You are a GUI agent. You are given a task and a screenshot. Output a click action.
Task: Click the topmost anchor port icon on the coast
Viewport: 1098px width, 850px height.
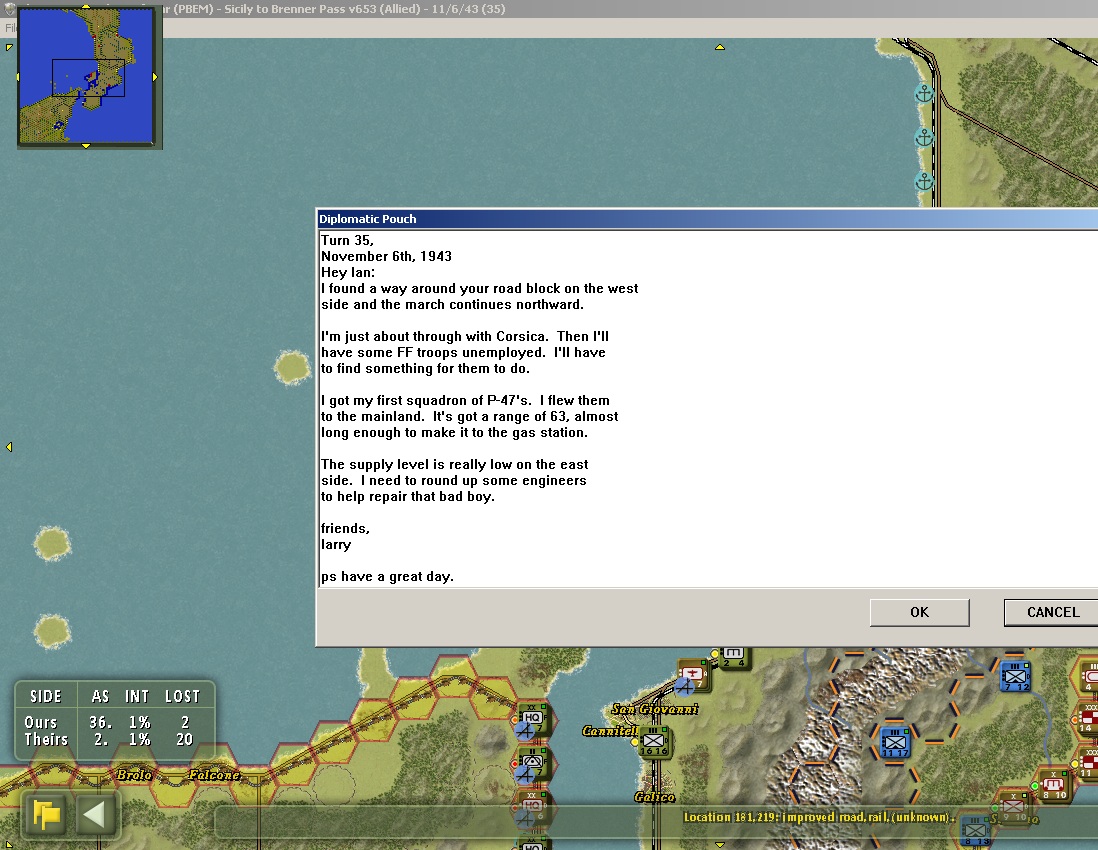click(x=924, y=93)
